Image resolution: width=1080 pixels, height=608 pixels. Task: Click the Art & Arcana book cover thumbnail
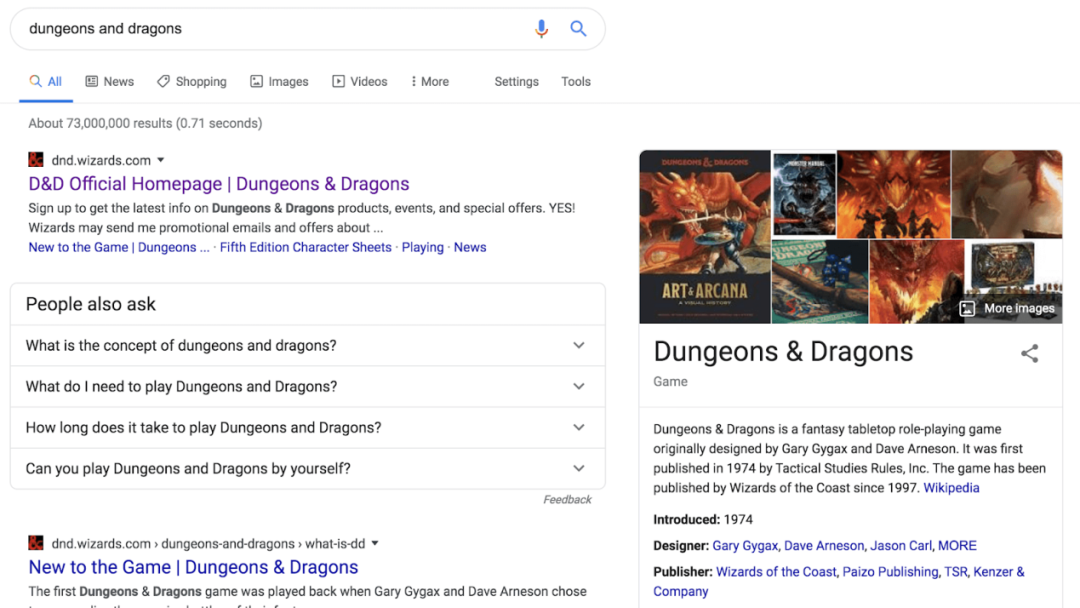(x=704, y=237)
